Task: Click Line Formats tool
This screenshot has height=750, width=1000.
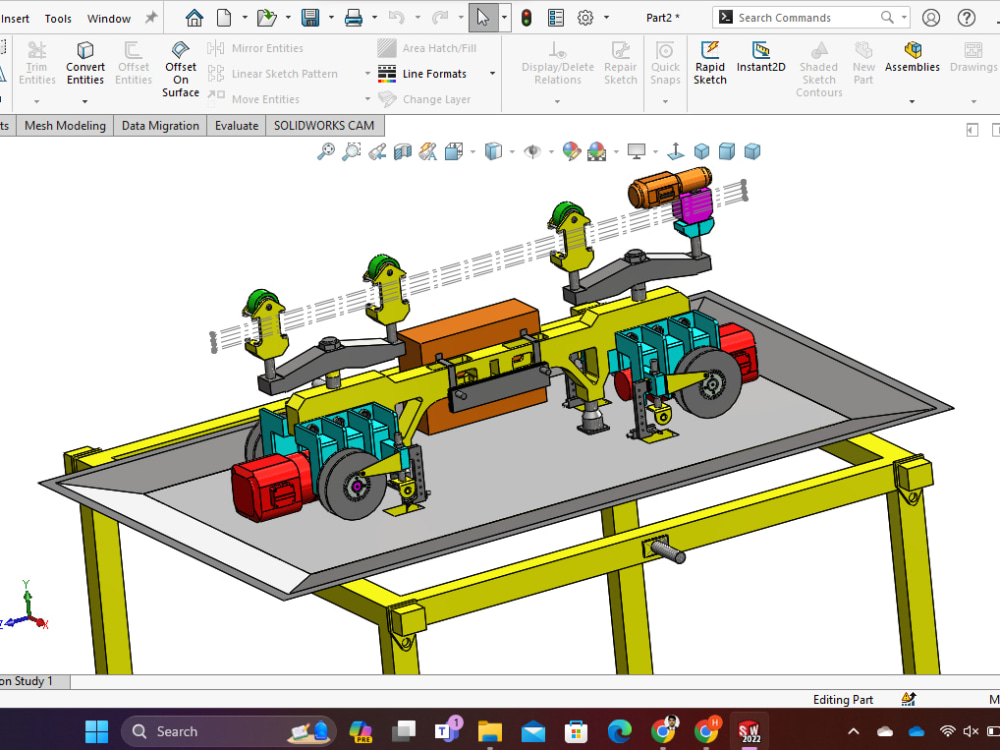Action: (422, 74)
